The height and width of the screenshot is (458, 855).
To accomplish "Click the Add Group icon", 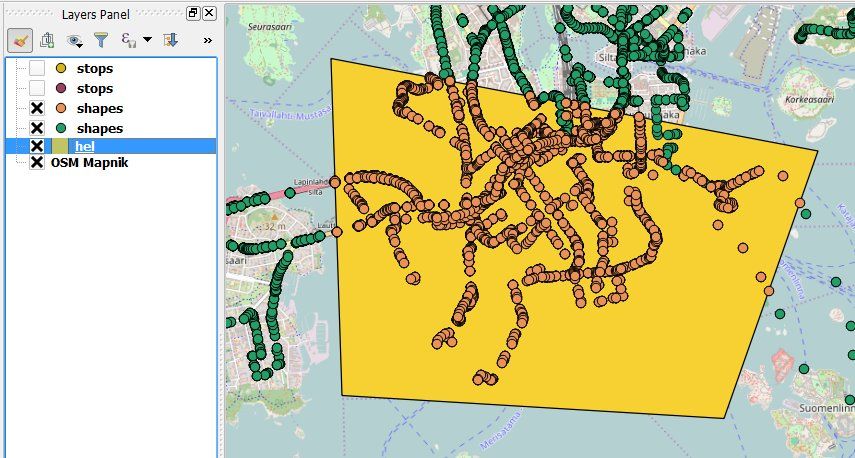I will (x=47, y=40).
